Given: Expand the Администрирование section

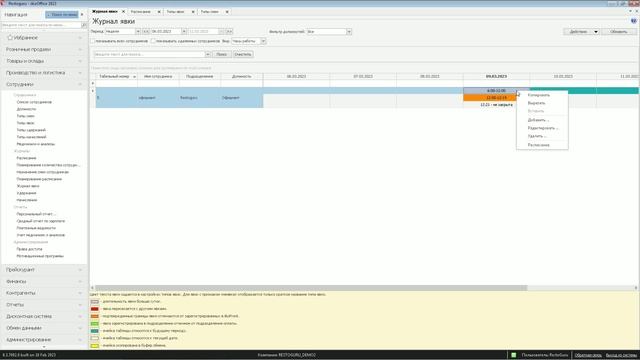Looking at the screenshot, I should pyautogui.click(x=44, y=340).
